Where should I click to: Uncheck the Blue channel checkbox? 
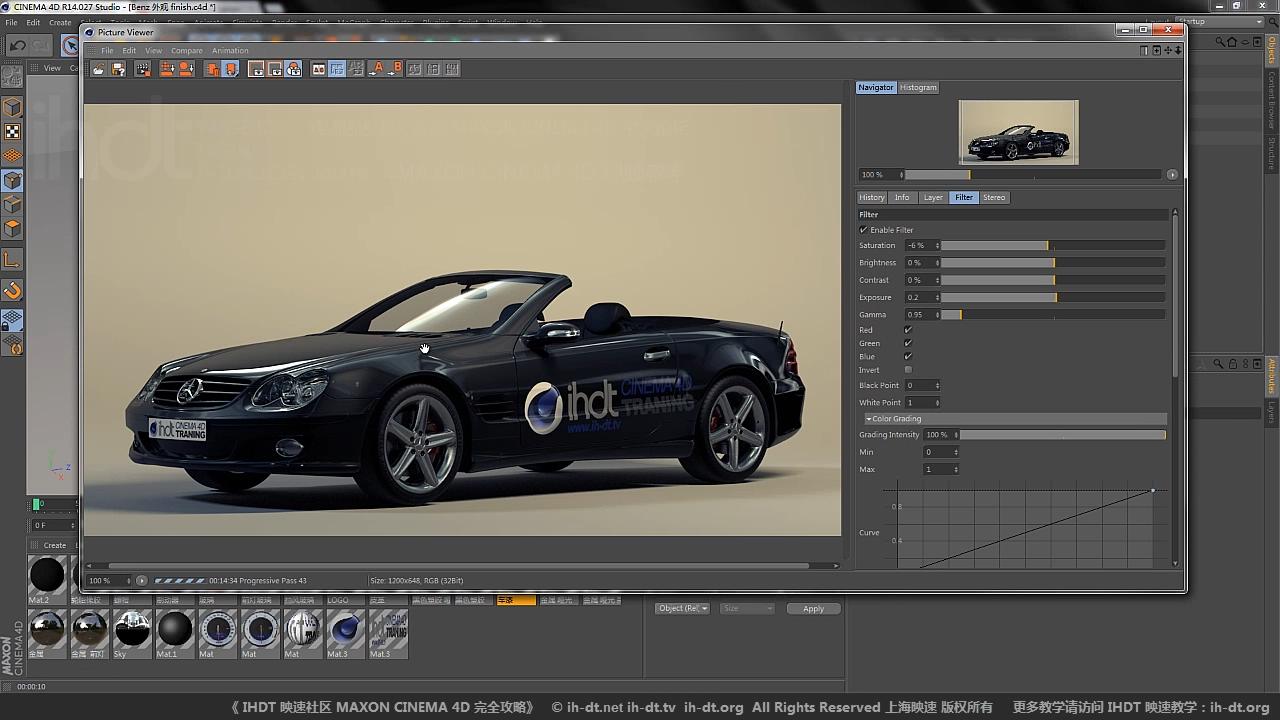908,356
